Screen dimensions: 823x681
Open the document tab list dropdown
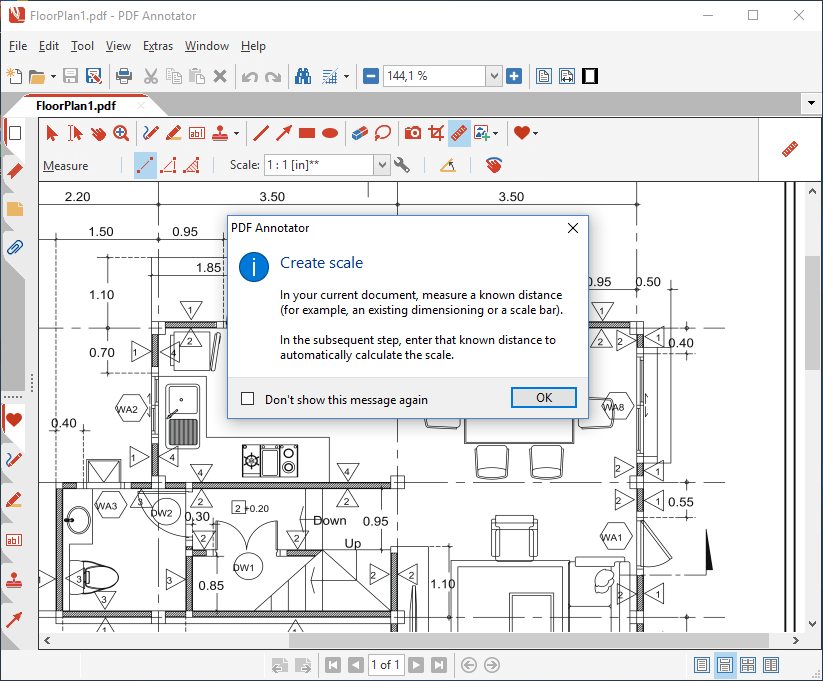tap(811, 103)
